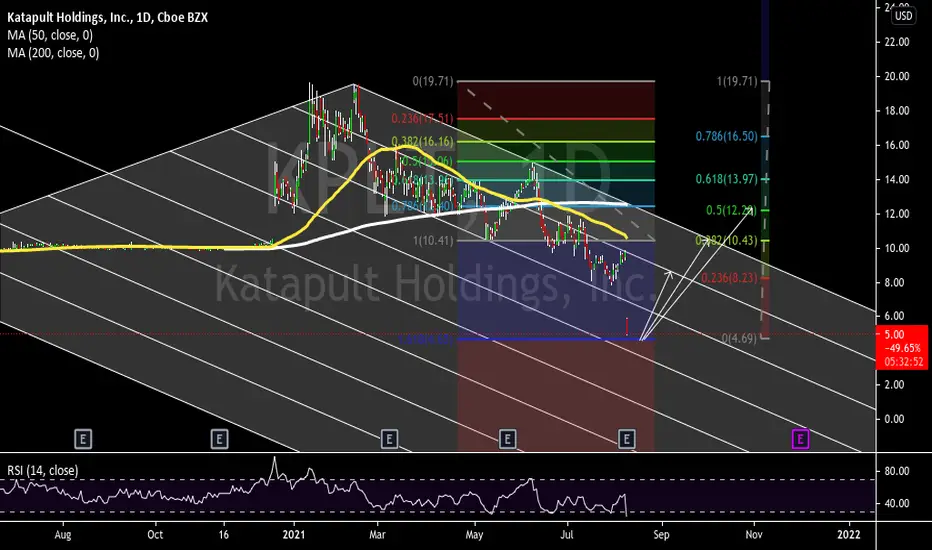Open the E earnings marker above Mar
932x550 pixels.
pos(389,439)
